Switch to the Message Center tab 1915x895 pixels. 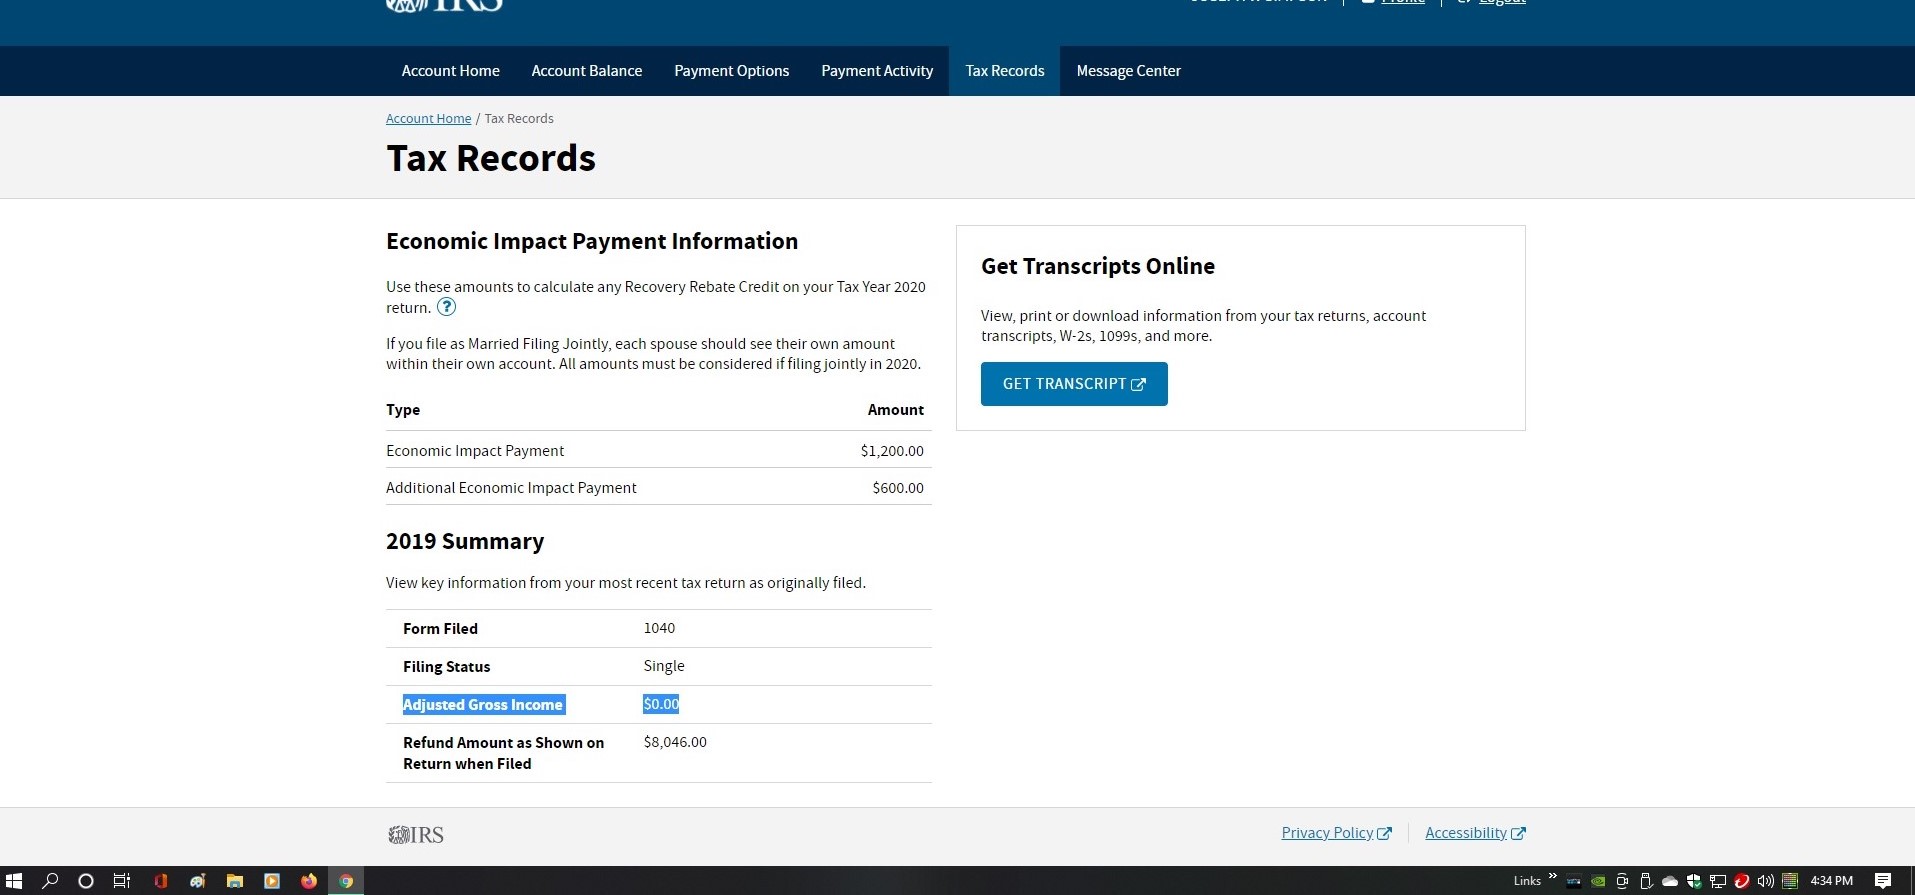[x=1128, y=71]
